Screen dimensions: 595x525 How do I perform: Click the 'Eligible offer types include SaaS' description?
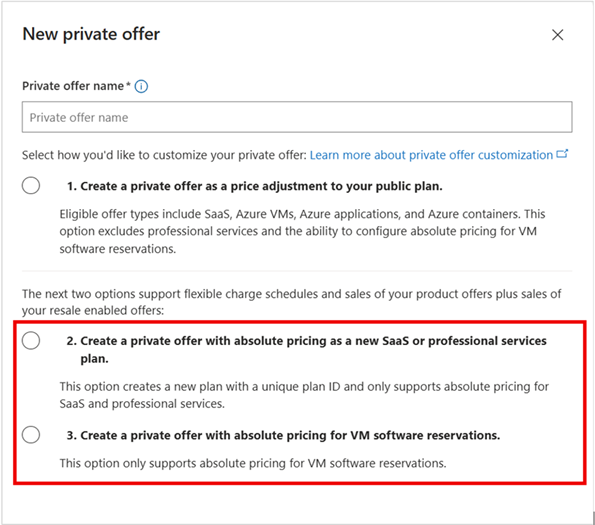pyautogui.click(x=302, y=231)
